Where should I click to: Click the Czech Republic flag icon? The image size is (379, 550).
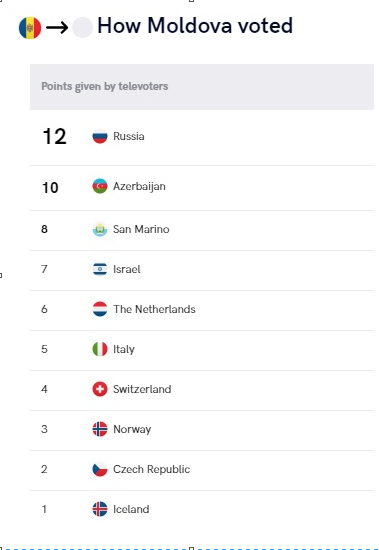pos(100,469)
